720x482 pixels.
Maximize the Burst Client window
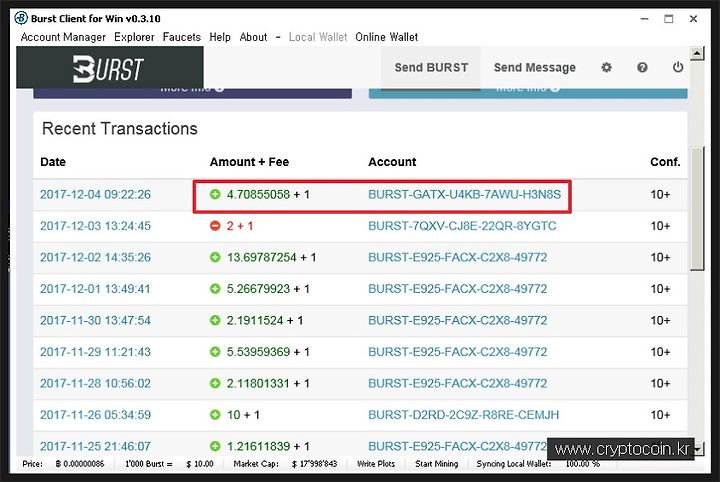tap(669, 19)
